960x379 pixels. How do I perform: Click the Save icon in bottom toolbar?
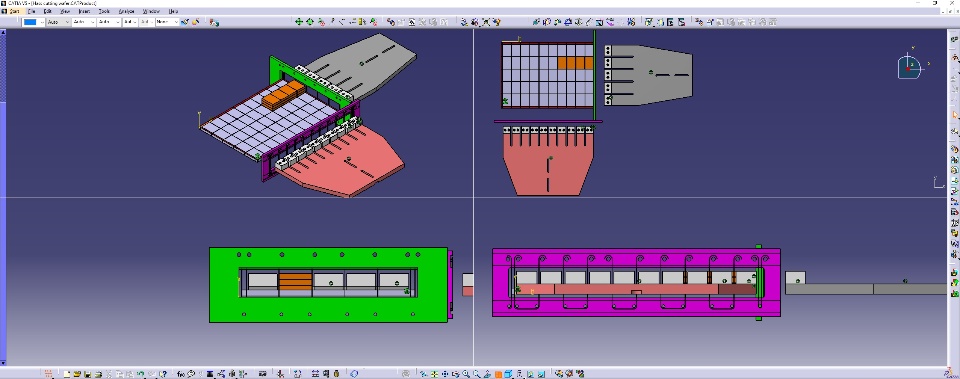(x=88, y=373)
